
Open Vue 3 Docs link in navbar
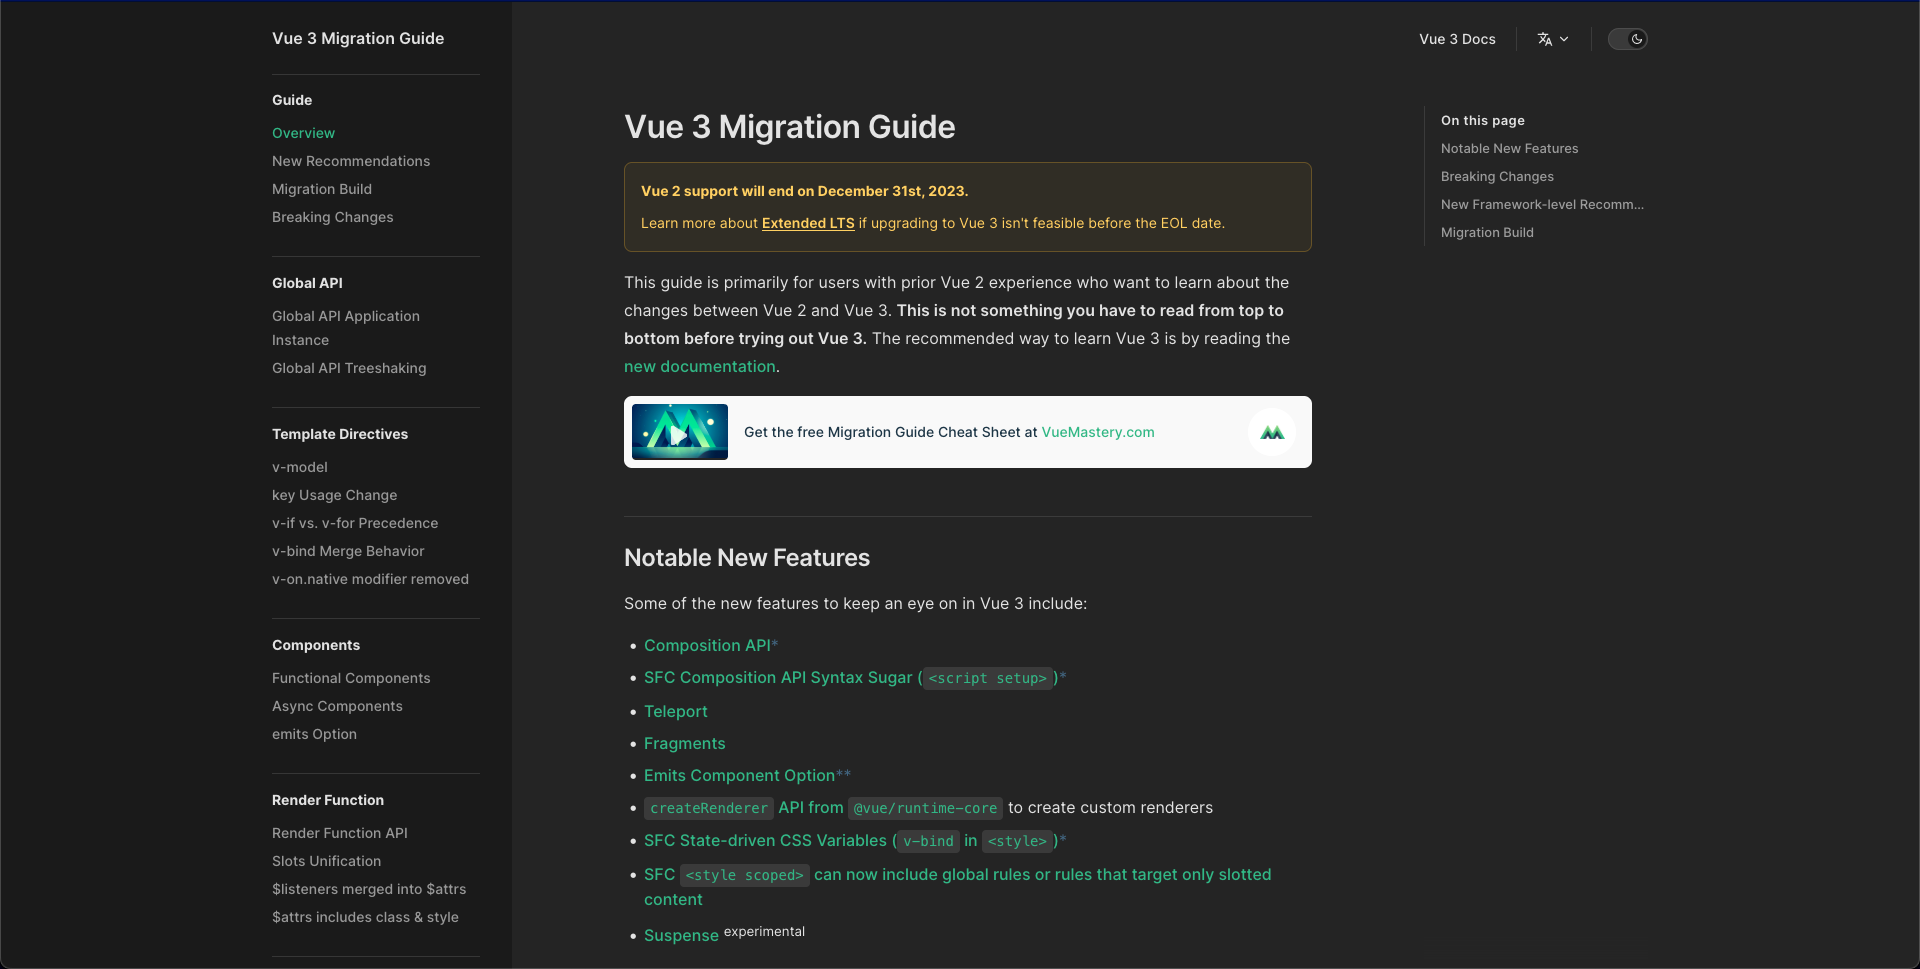(x=1457, y=39)
